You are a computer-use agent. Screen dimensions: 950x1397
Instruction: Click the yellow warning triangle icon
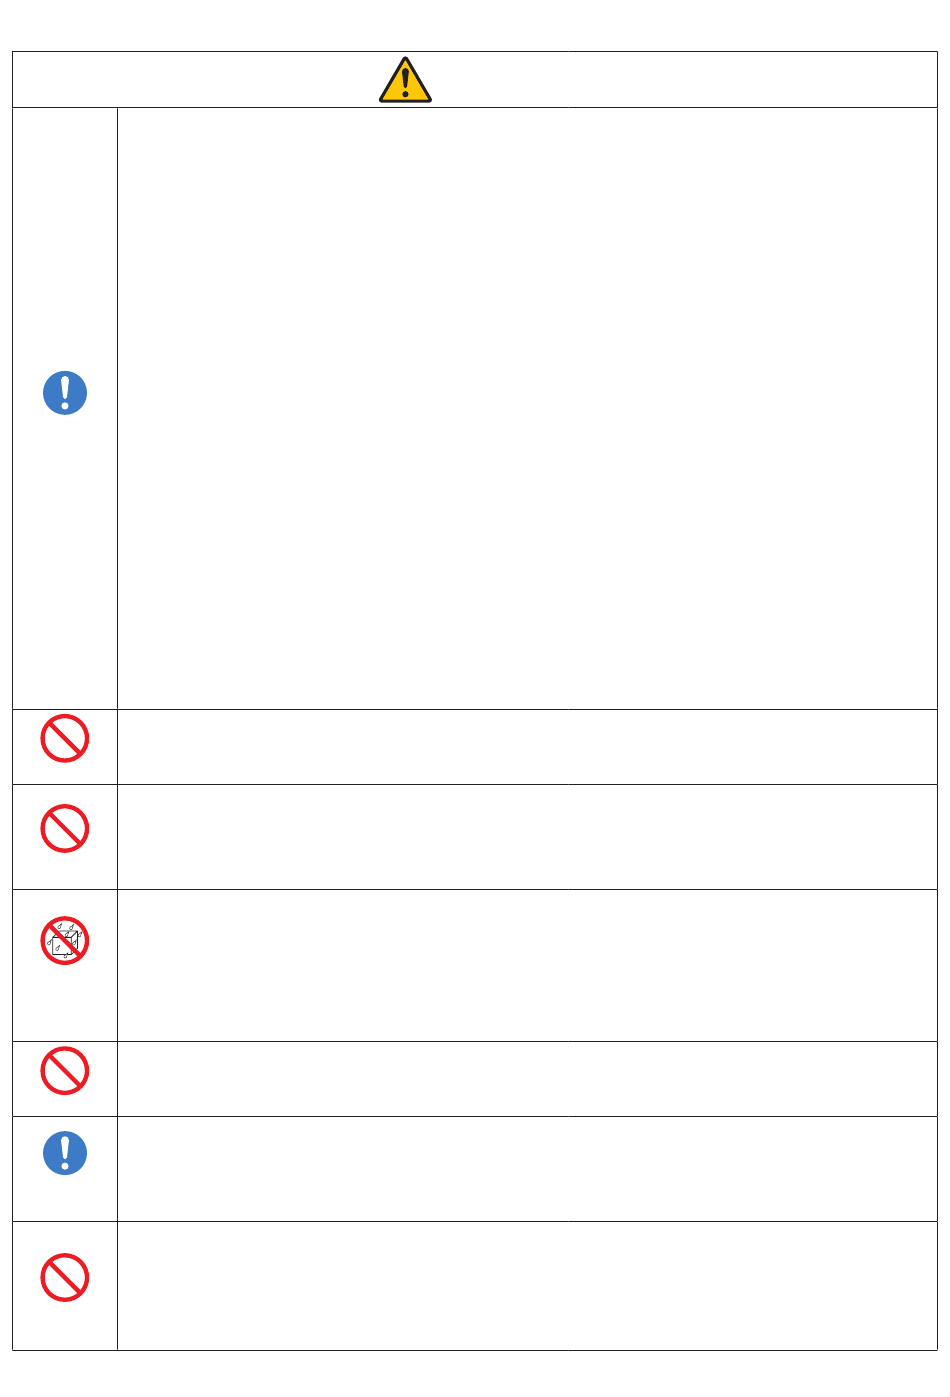click(x=405, y=80)
